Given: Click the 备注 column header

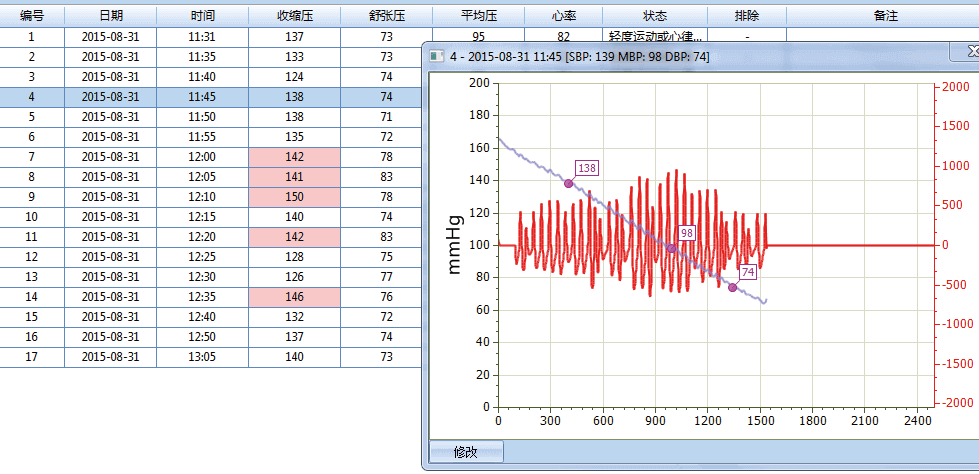Looking at the screenshot, I should point(884,17).
